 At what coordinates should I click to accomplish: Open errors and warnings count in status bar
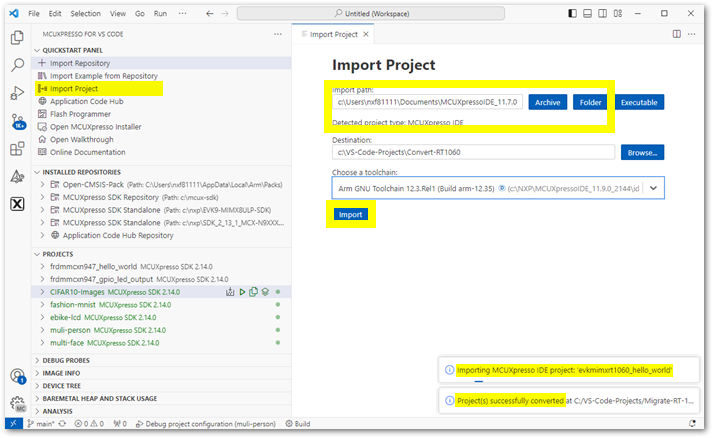click(x=89, y=424)
